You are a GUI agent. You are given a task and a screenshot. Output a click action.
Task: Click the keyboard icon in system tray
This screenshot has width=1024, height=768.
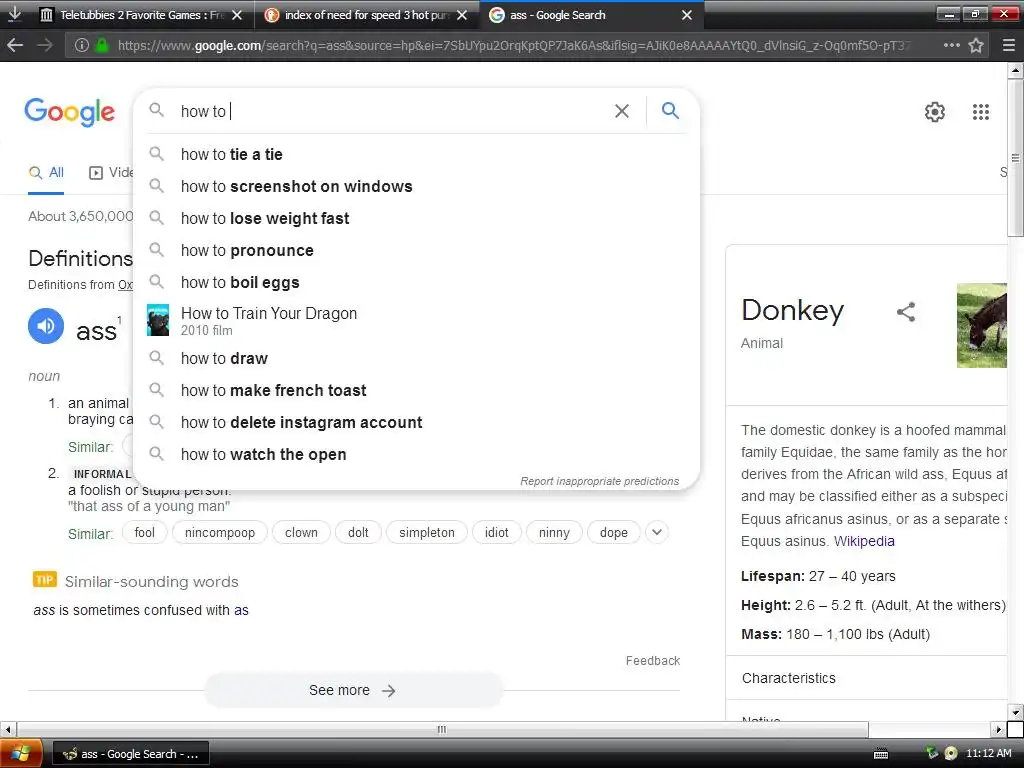coord(881,754)
